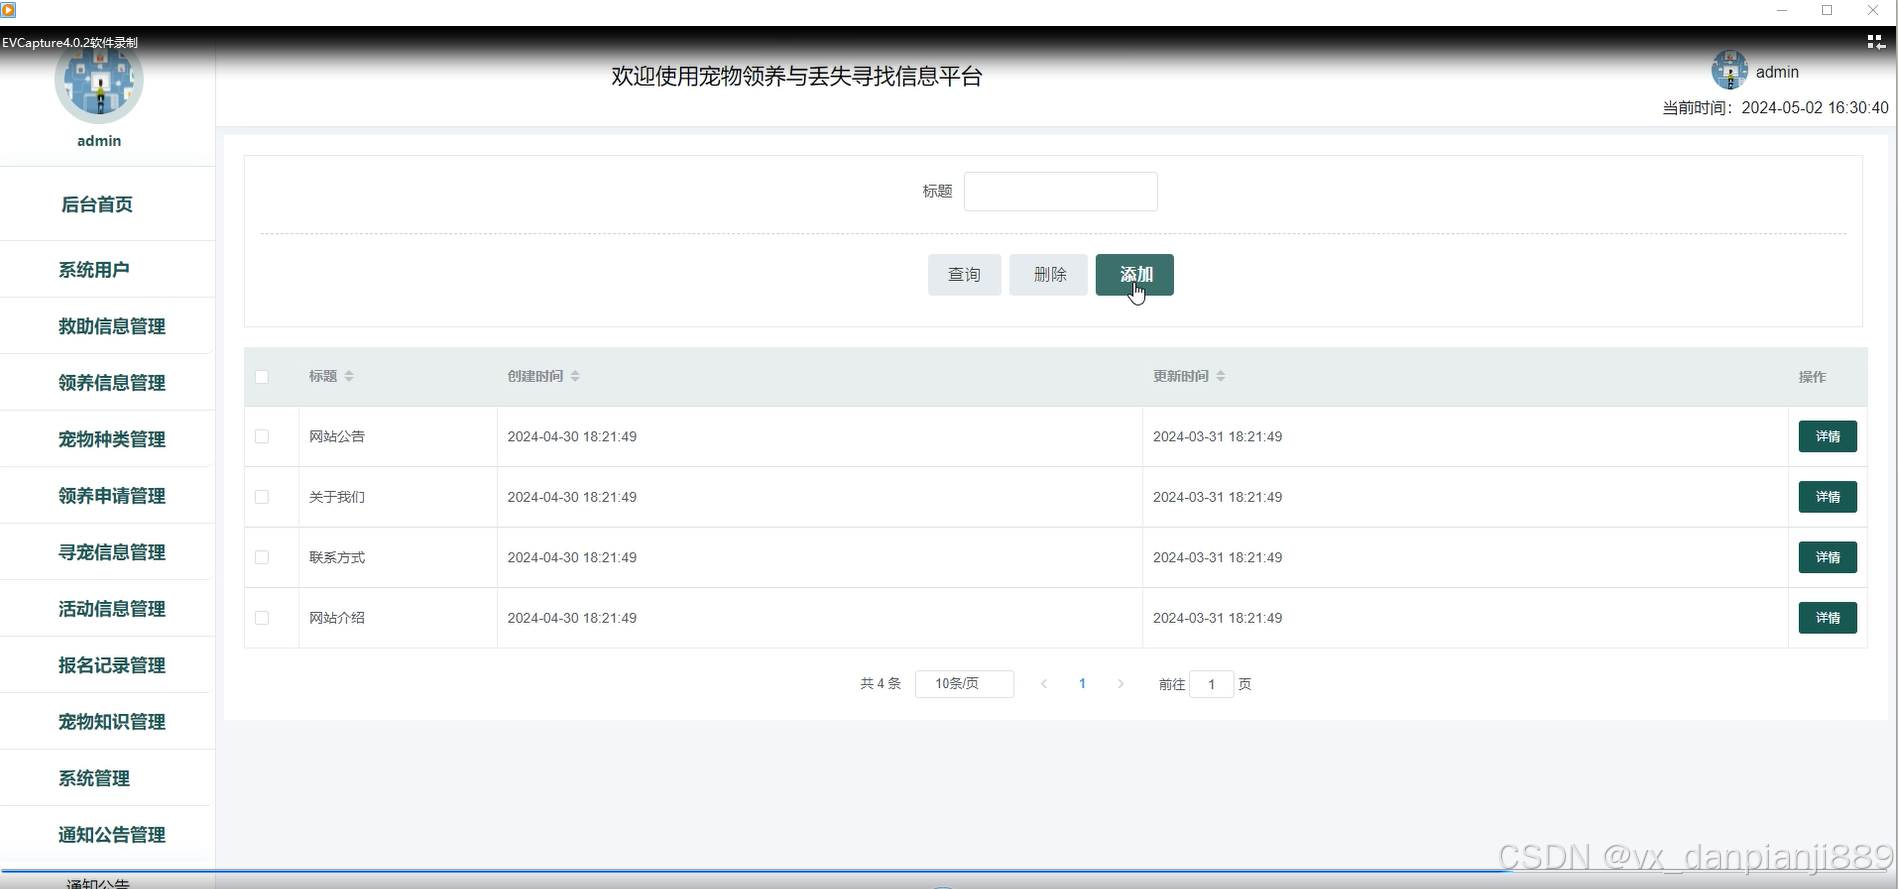Expand 报名记录管理 menu
1898x889 pixels.
107,665
